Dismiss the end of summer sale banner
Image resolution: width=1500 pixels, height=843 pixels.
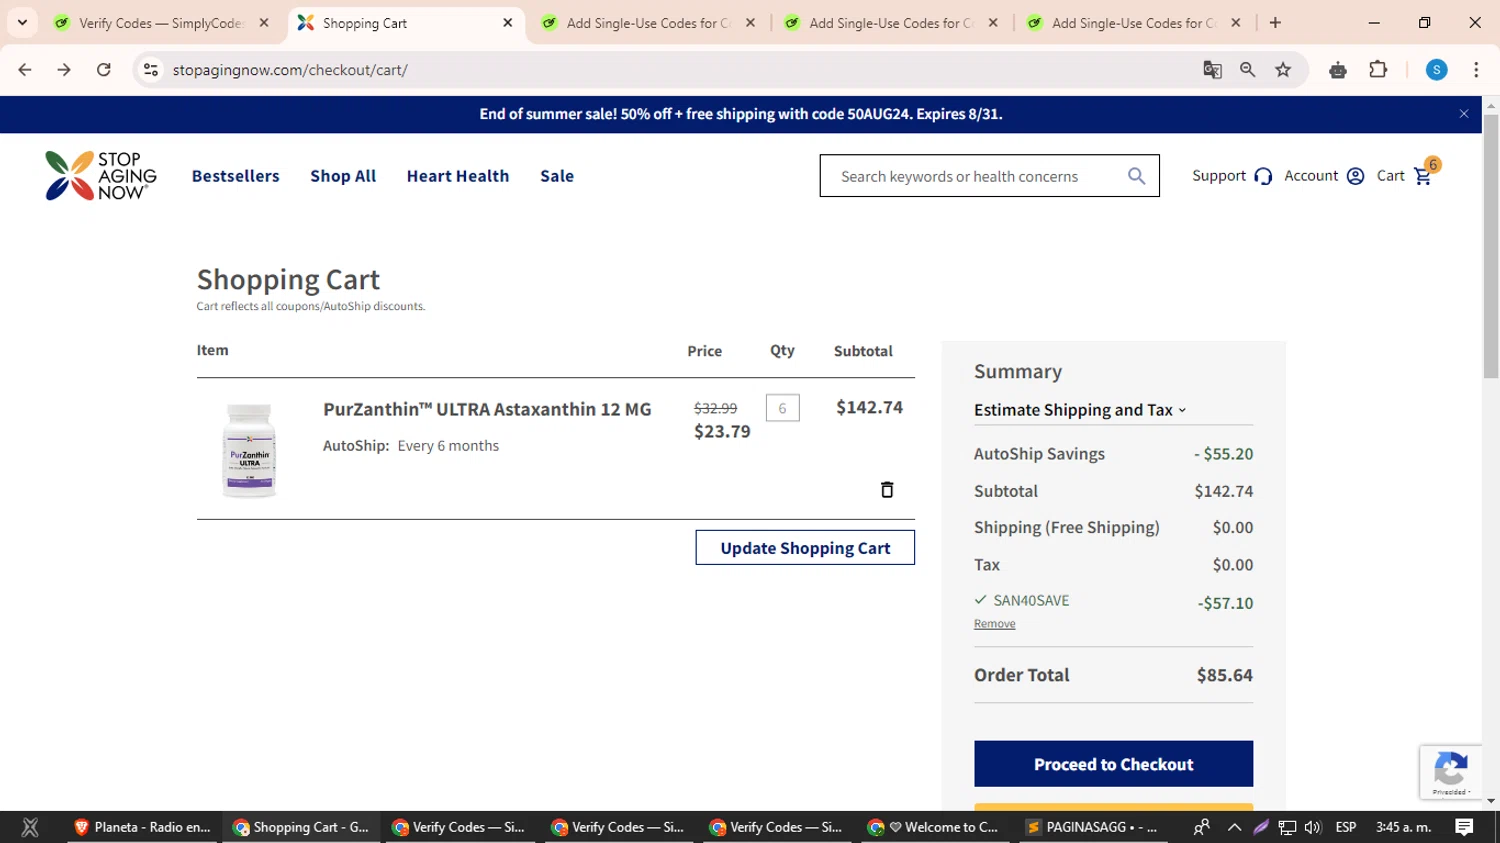click(1464, 114)
